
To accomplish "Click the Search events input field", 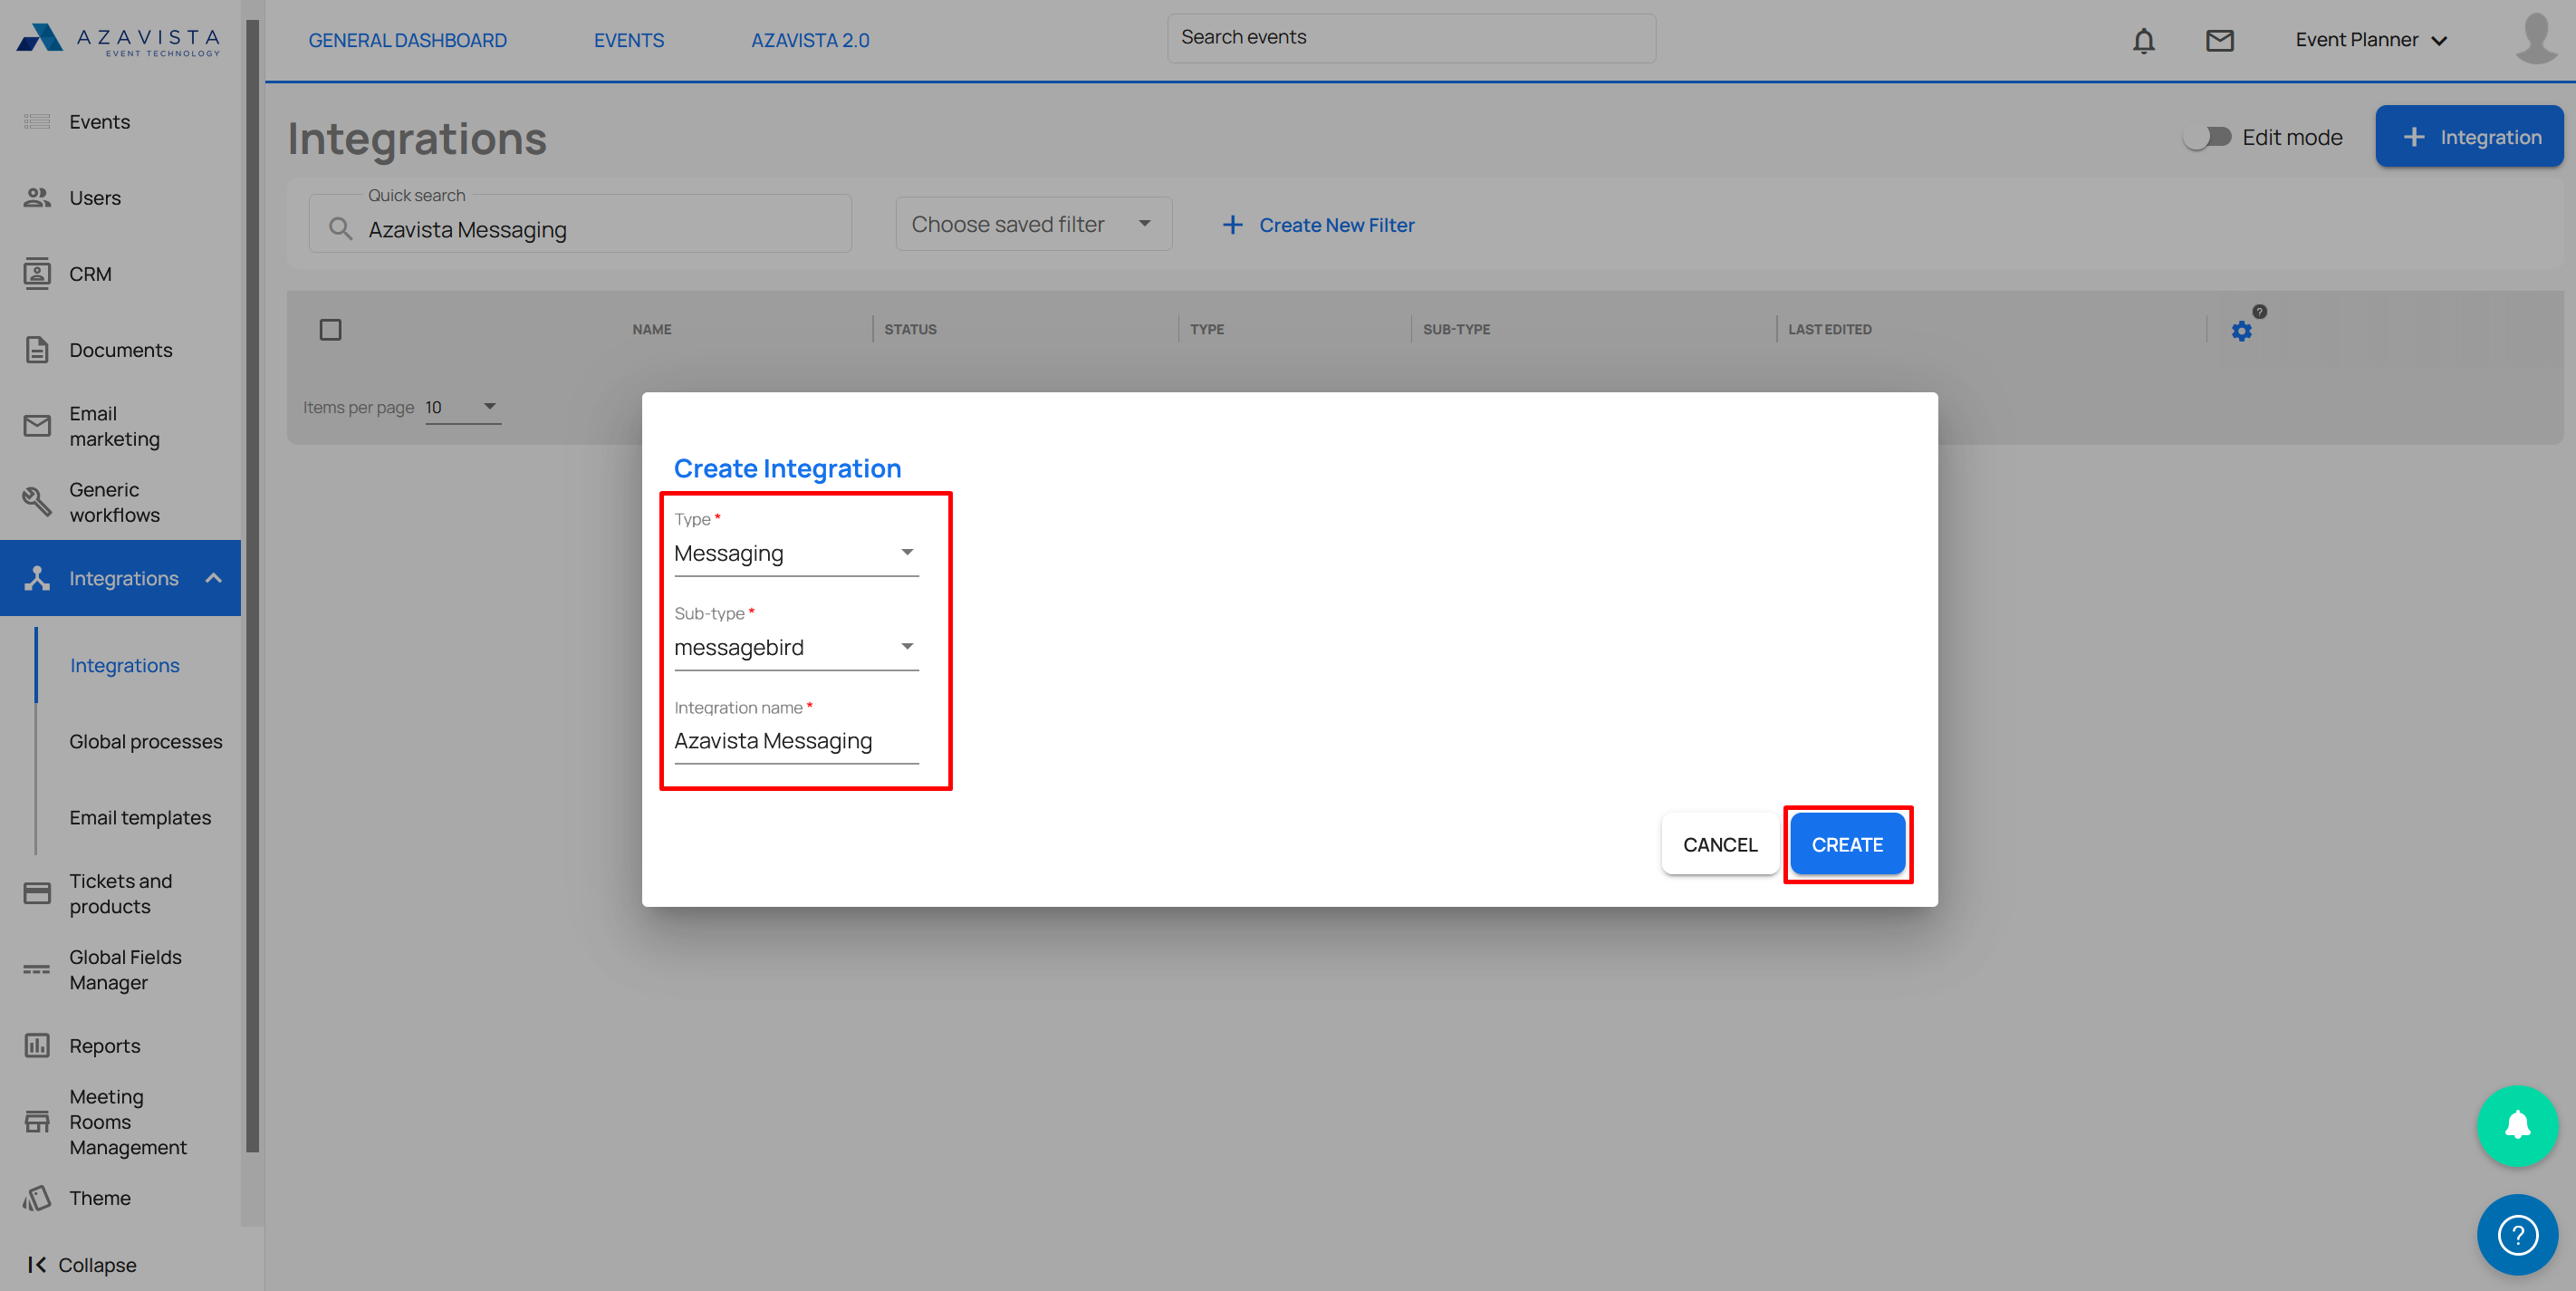I will point(1411,38).
